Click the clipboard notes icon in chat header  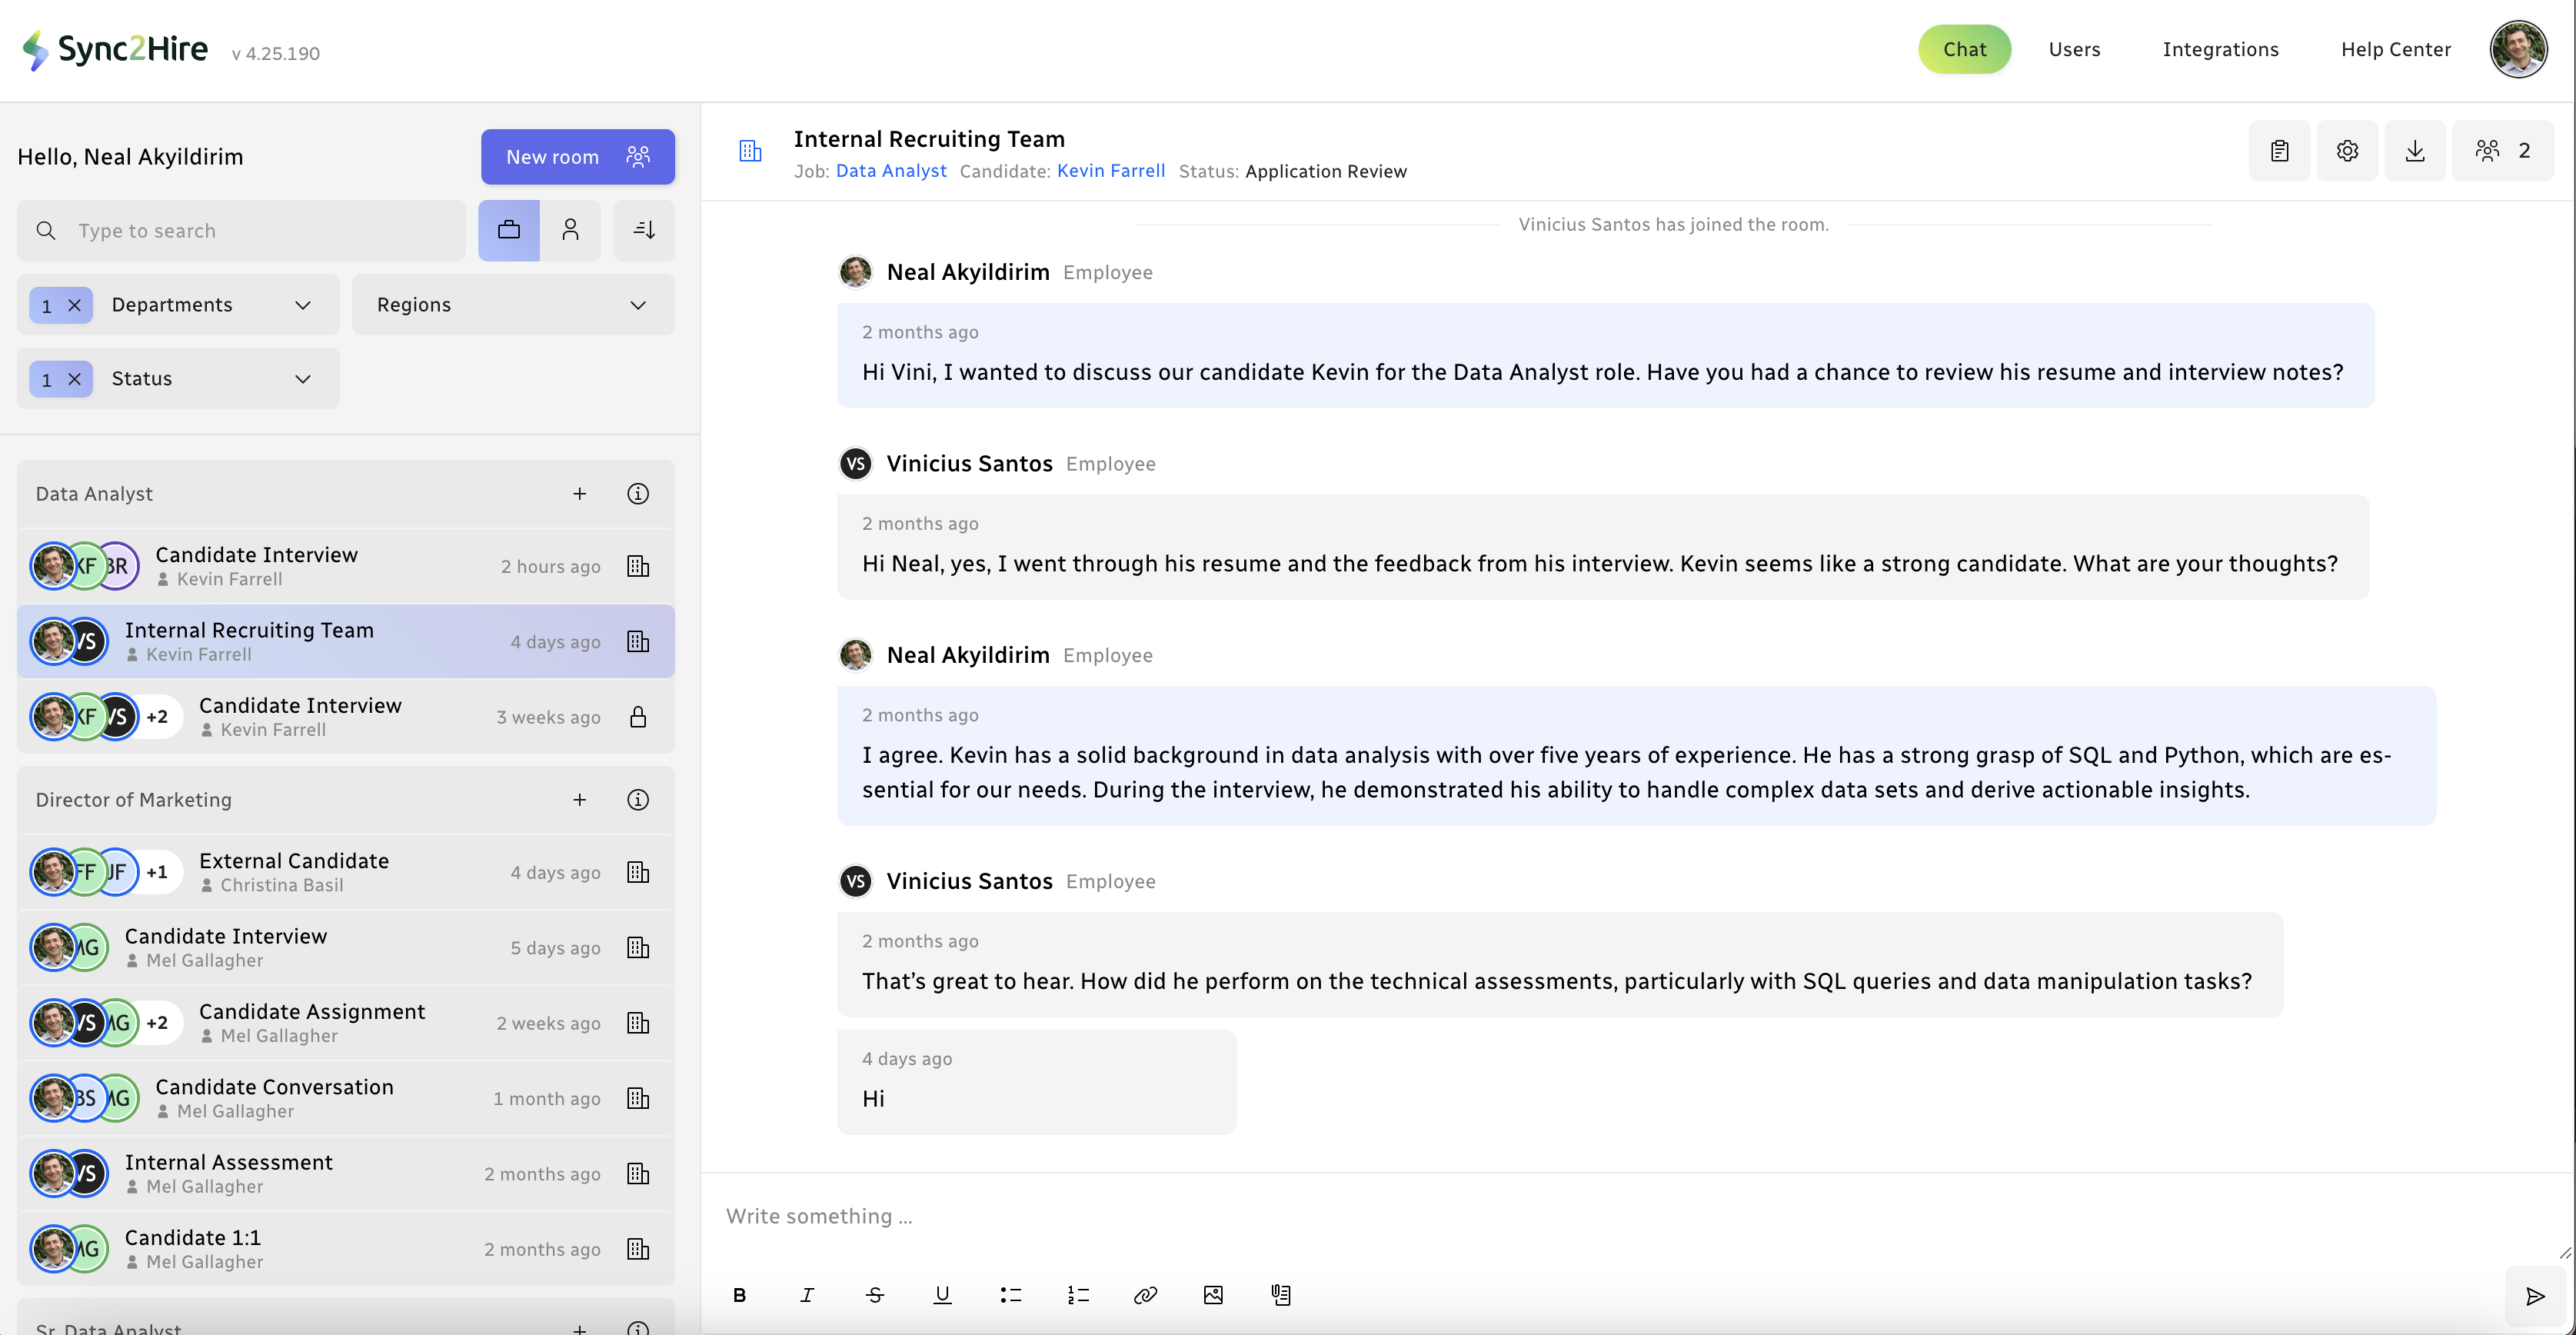pyautogui.click(x=2279, y=151)
